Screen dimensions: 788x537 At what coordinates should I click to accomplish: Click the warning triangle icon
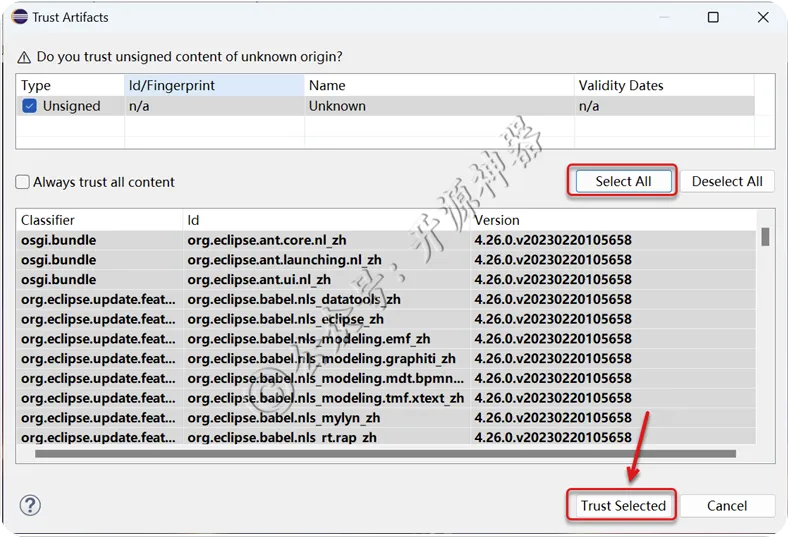24,57
